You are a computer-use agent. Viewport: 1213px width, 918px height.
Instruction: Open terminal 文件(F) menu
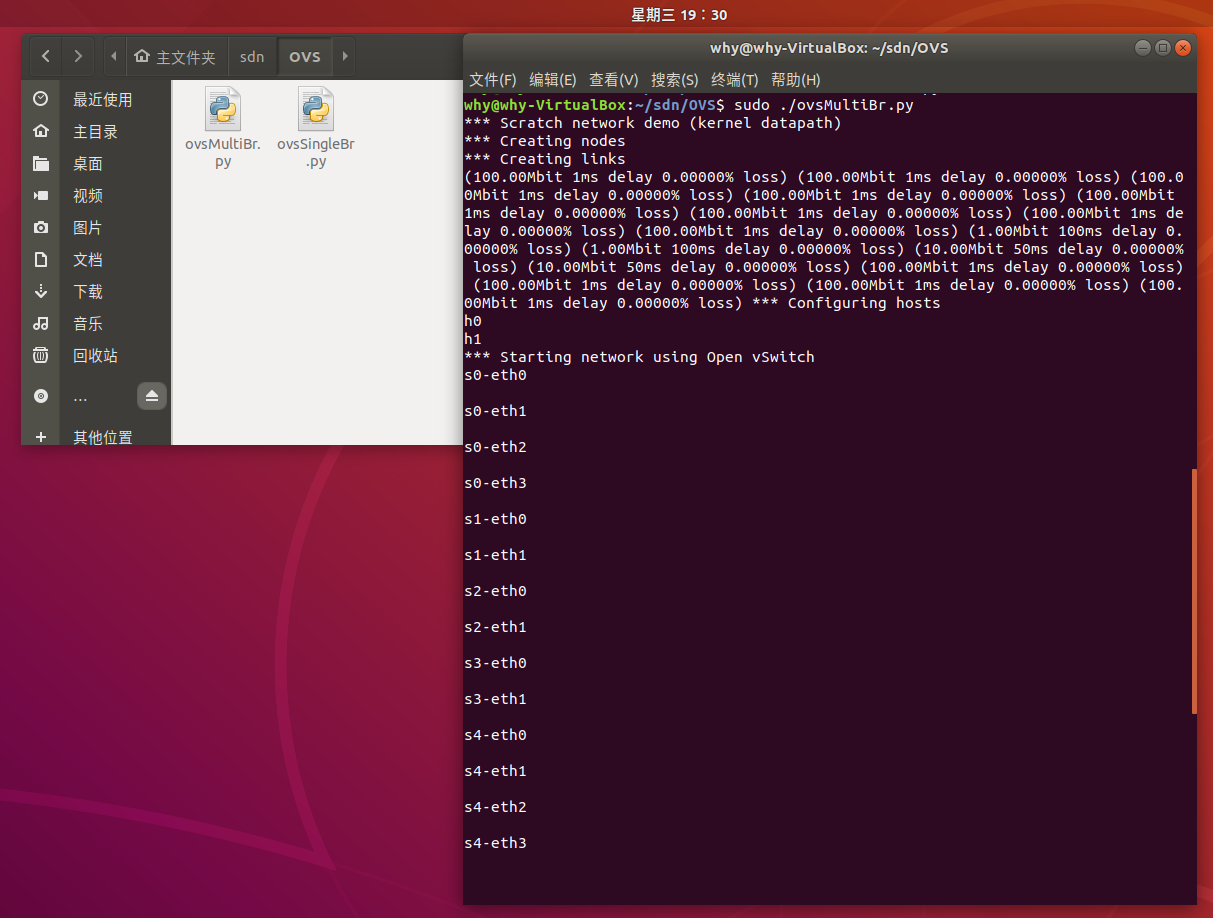(x=493, y=80)
